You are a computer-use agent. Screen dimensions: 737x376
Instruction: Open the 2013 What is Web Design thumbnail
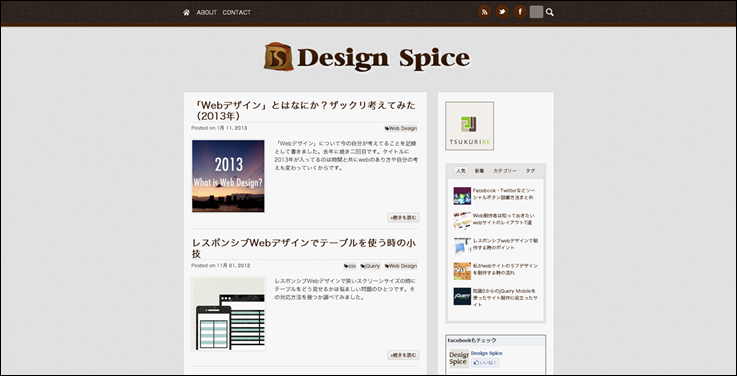(228, 176)
